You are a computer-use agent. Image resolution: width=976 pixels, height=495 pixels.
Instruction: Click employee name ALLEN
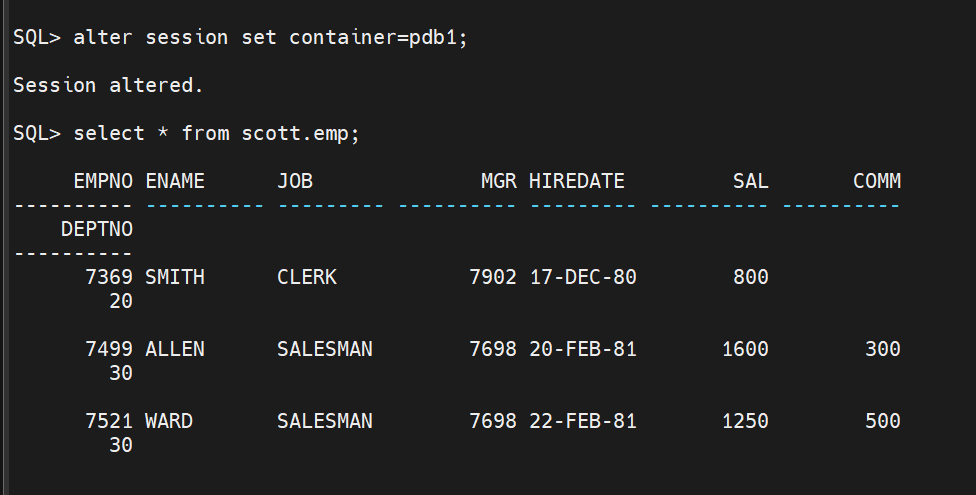175,349
